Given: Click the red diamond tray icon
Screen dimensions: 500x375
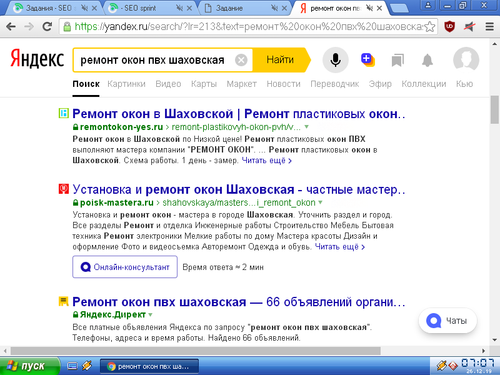Looking at the screenshot, I should tap(452, 366).
